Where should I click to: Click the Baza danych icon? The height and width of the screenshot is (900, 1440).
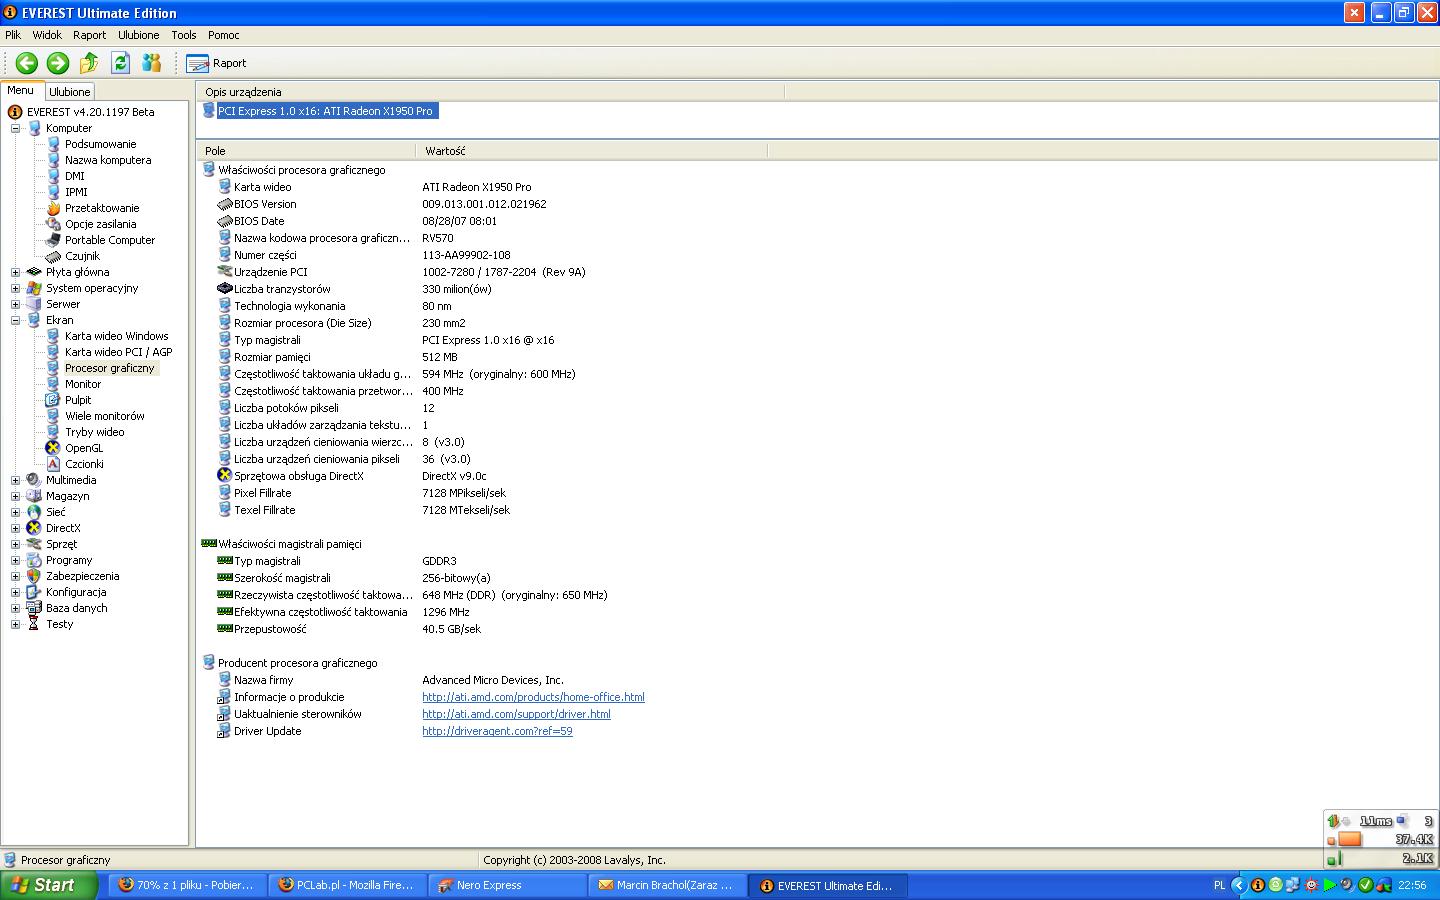point(34,608)
